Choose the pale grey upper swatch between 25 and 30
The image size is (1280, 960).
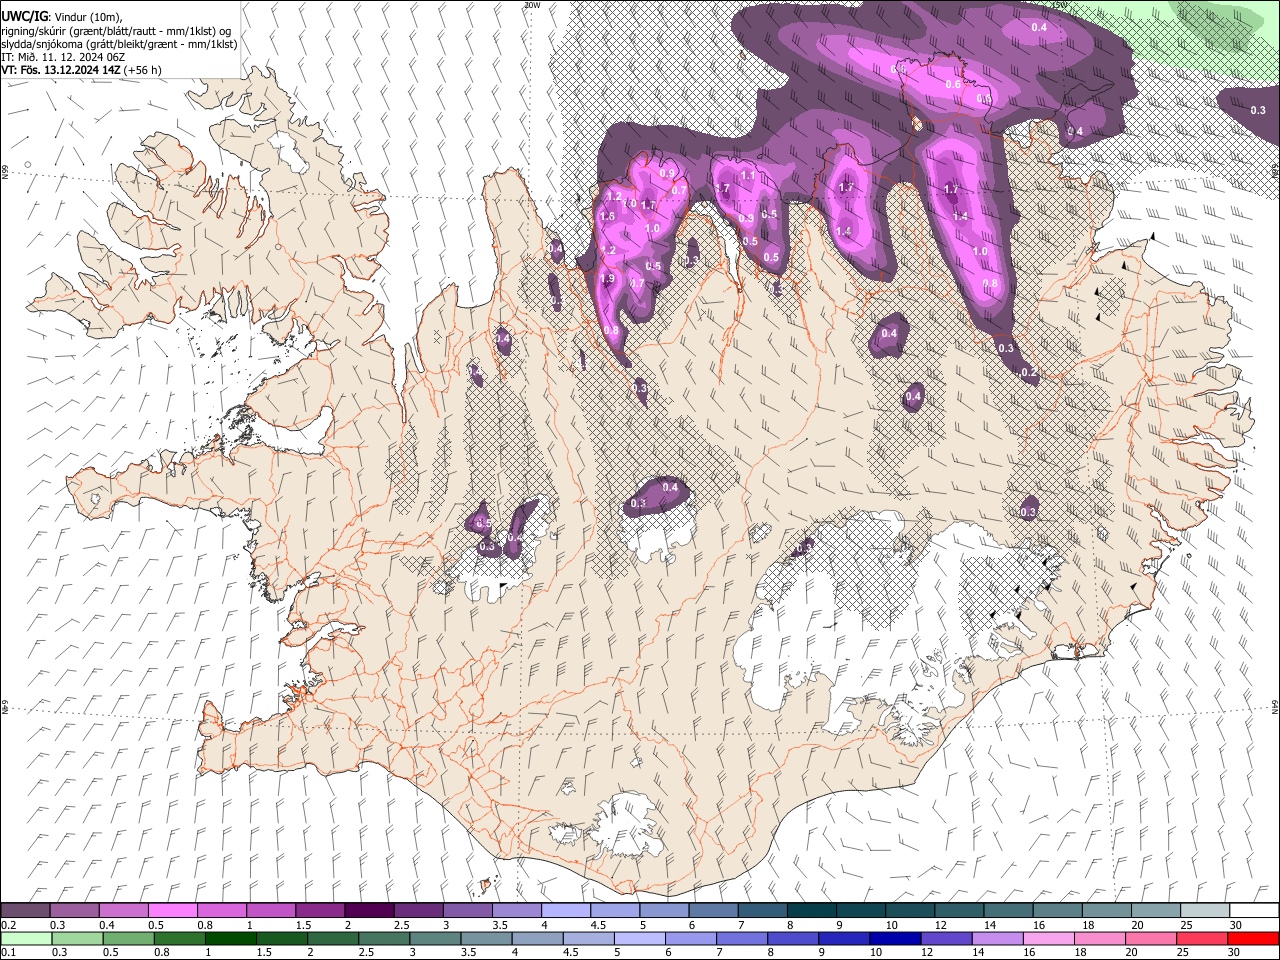tap(1205, 911)
